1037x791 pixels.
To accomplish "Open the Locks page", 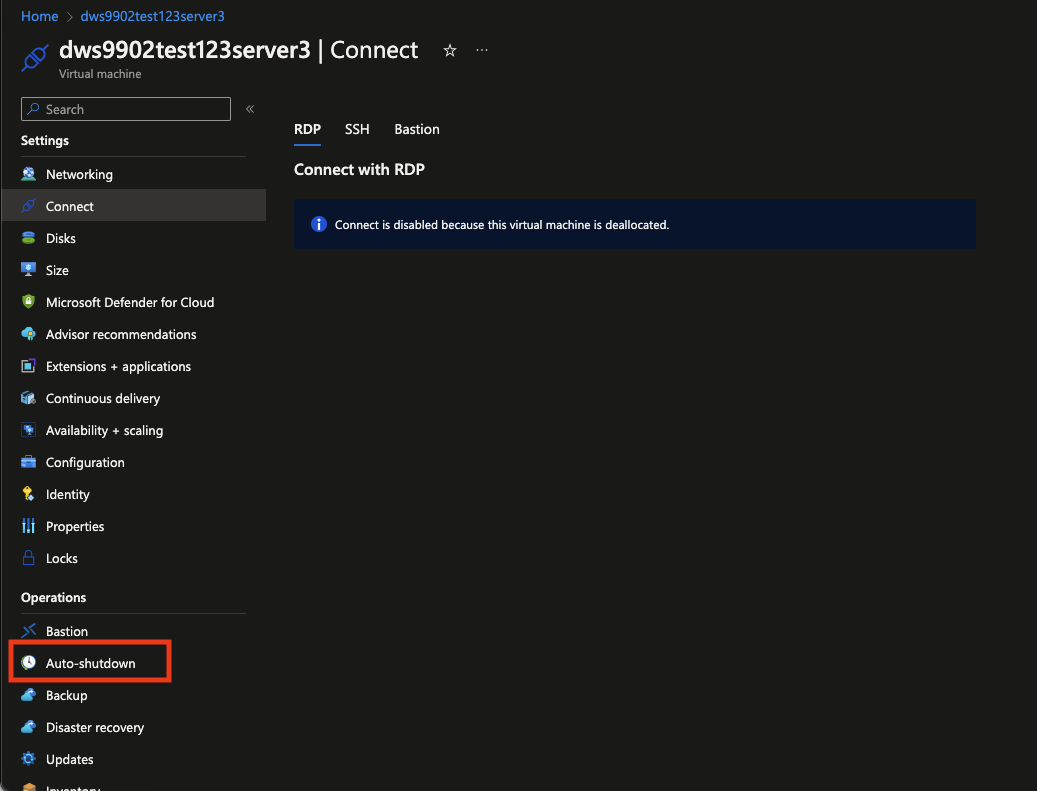I will point(134,558).
